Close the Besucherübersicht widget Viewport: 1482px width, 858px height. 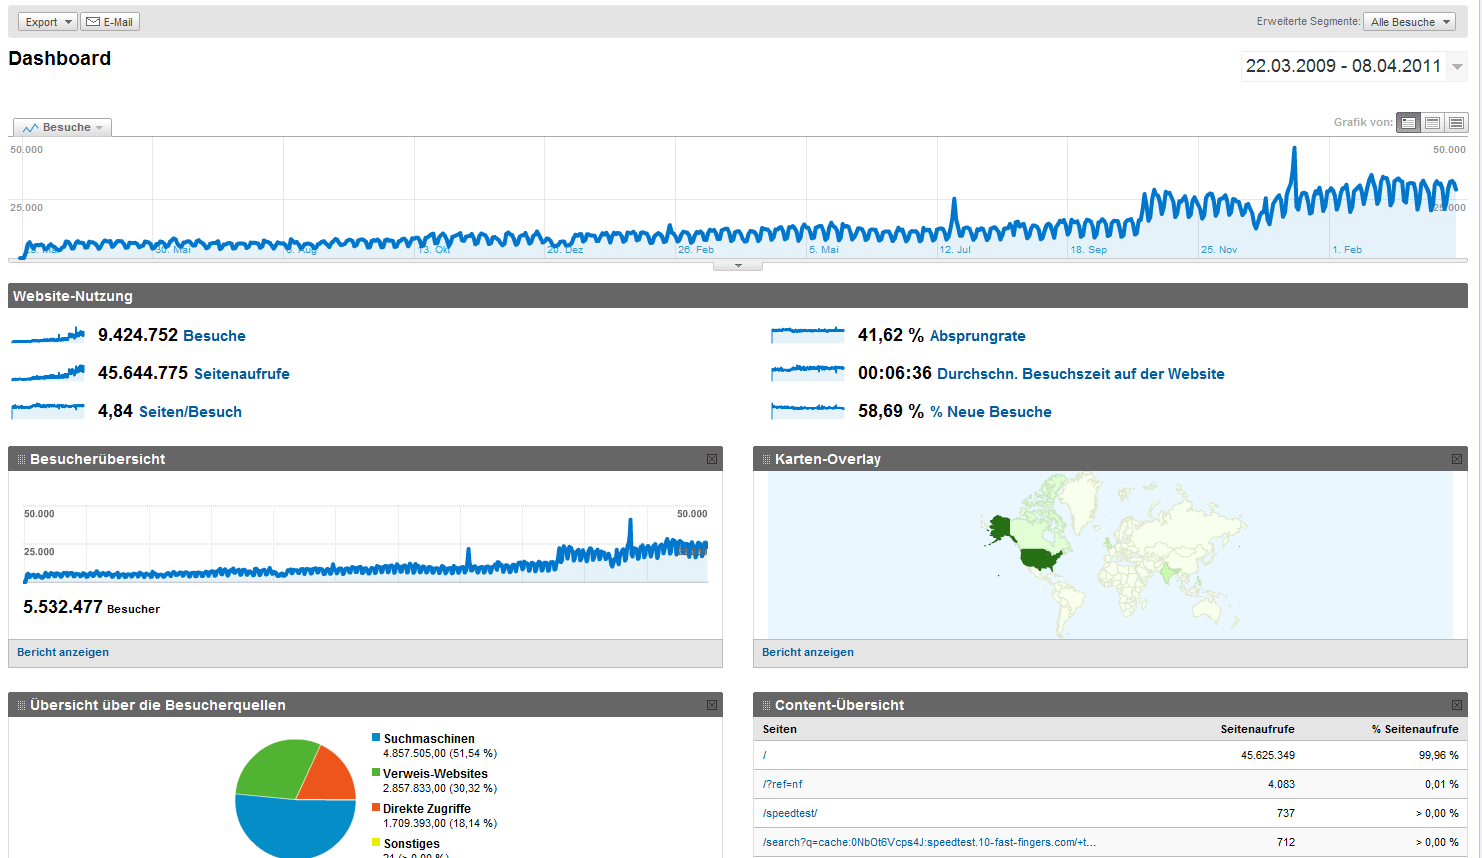712,459
